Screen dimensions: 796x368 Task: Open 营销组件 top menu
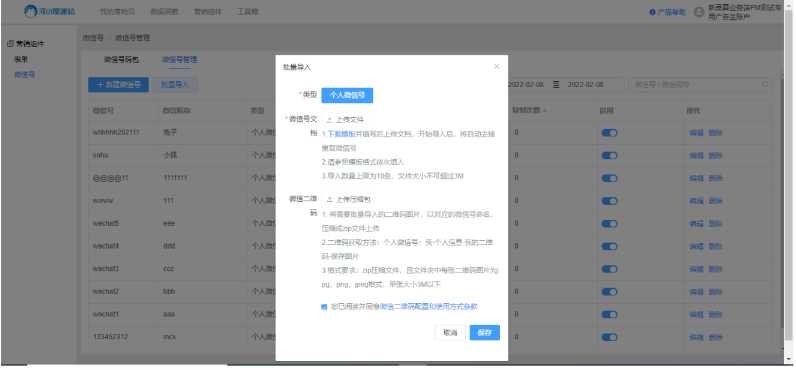click(208, 12)
